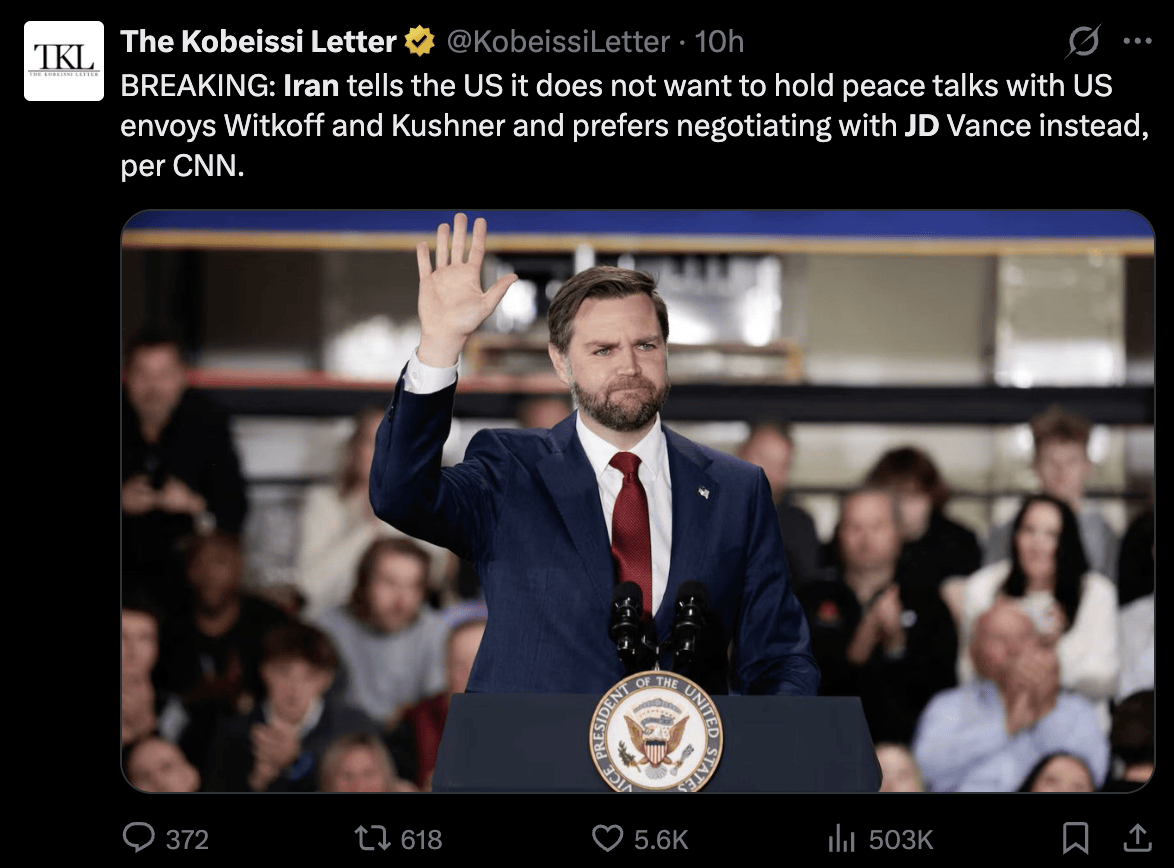Click the Grok slashed-circle icon

click(1083, 42)
